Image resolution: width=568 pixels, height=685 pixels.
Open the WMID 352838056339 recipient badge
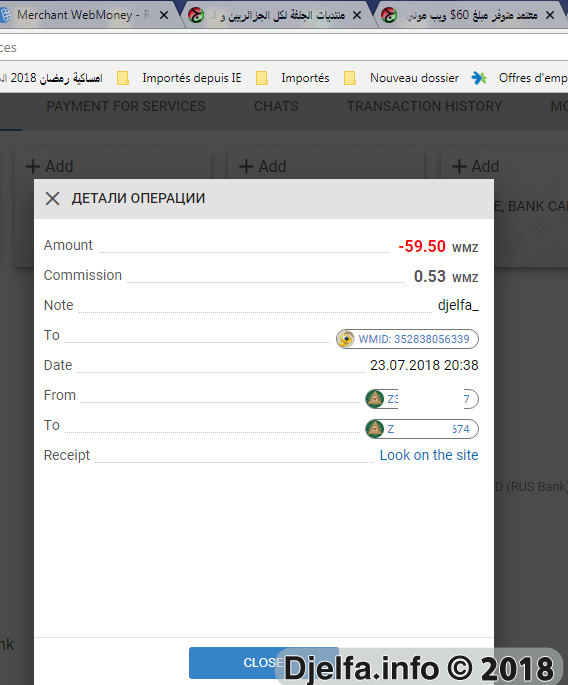tap(407, 339)
